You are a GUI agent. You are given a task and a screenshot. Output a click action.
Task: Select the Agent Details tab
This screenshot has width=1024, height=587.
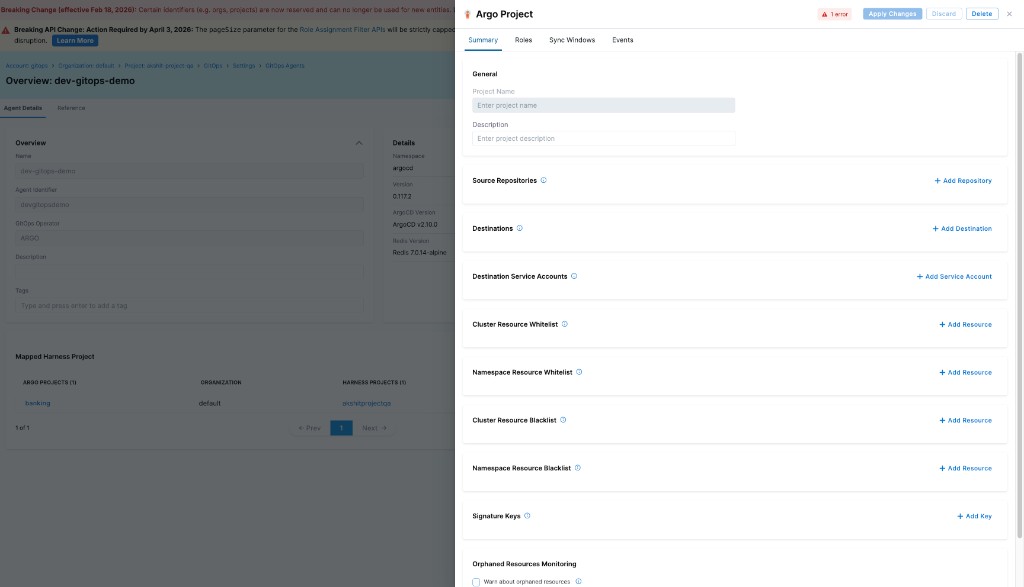[23, 108]
